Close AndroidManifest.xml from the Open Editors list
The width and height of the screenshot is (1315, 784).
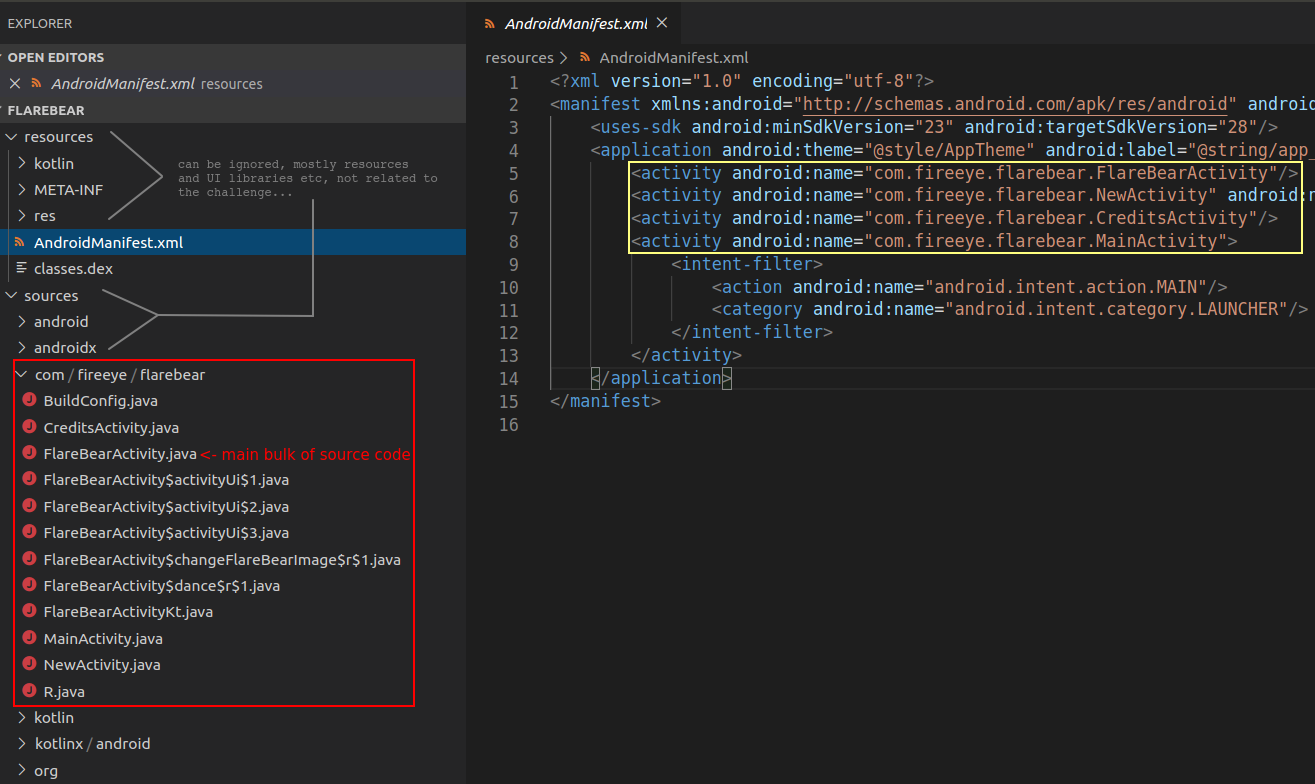(x=14, y=84)
